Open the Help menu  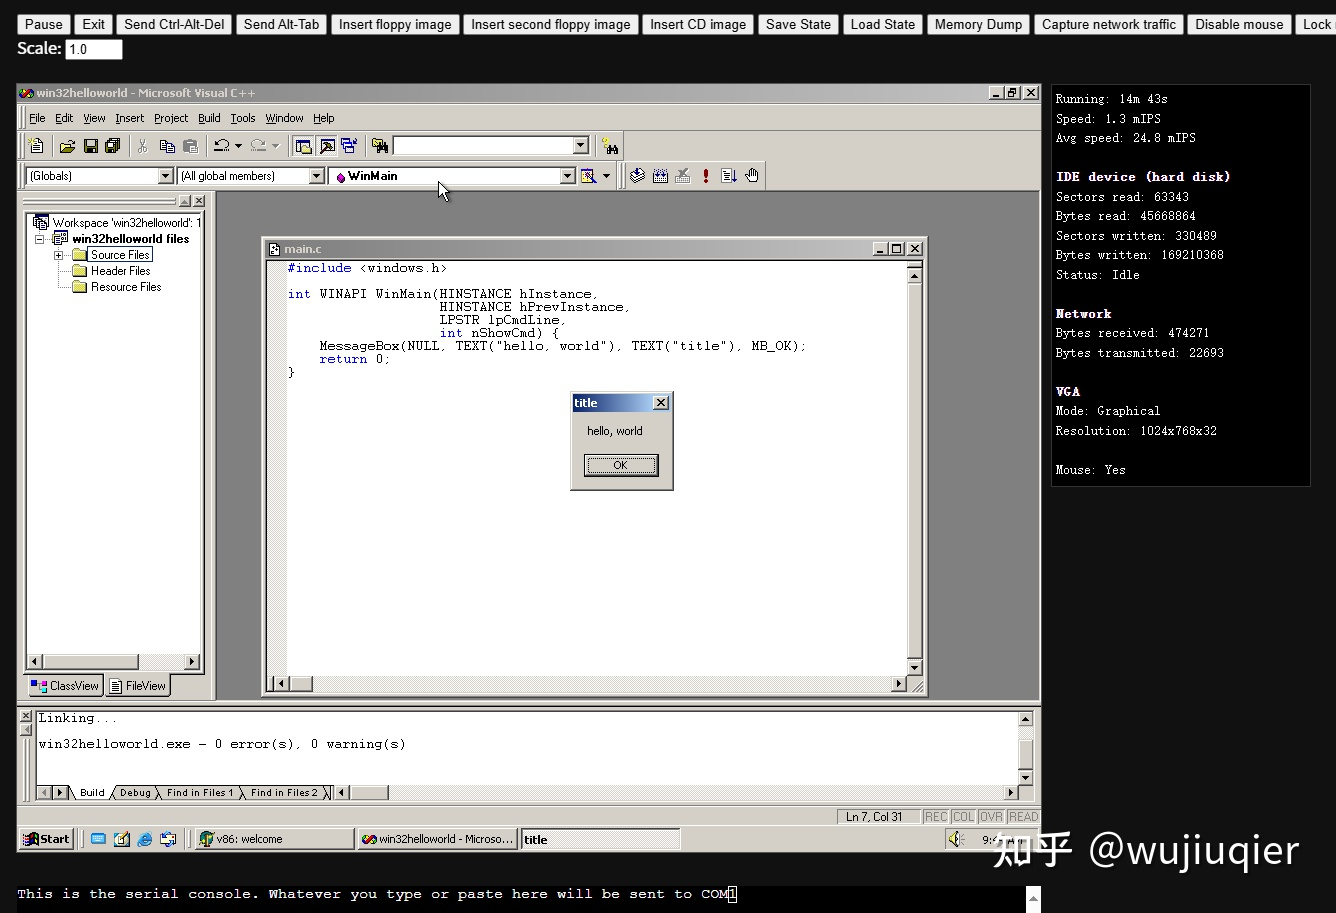pyautogui.click(x=324, y=118)
